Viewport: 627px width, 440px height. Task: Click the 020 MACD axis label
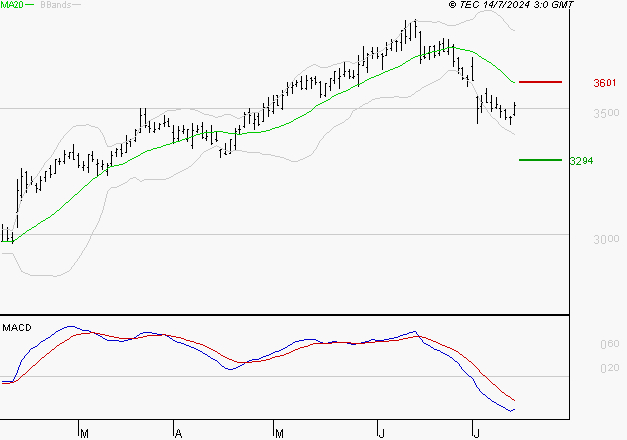point(609,368)
